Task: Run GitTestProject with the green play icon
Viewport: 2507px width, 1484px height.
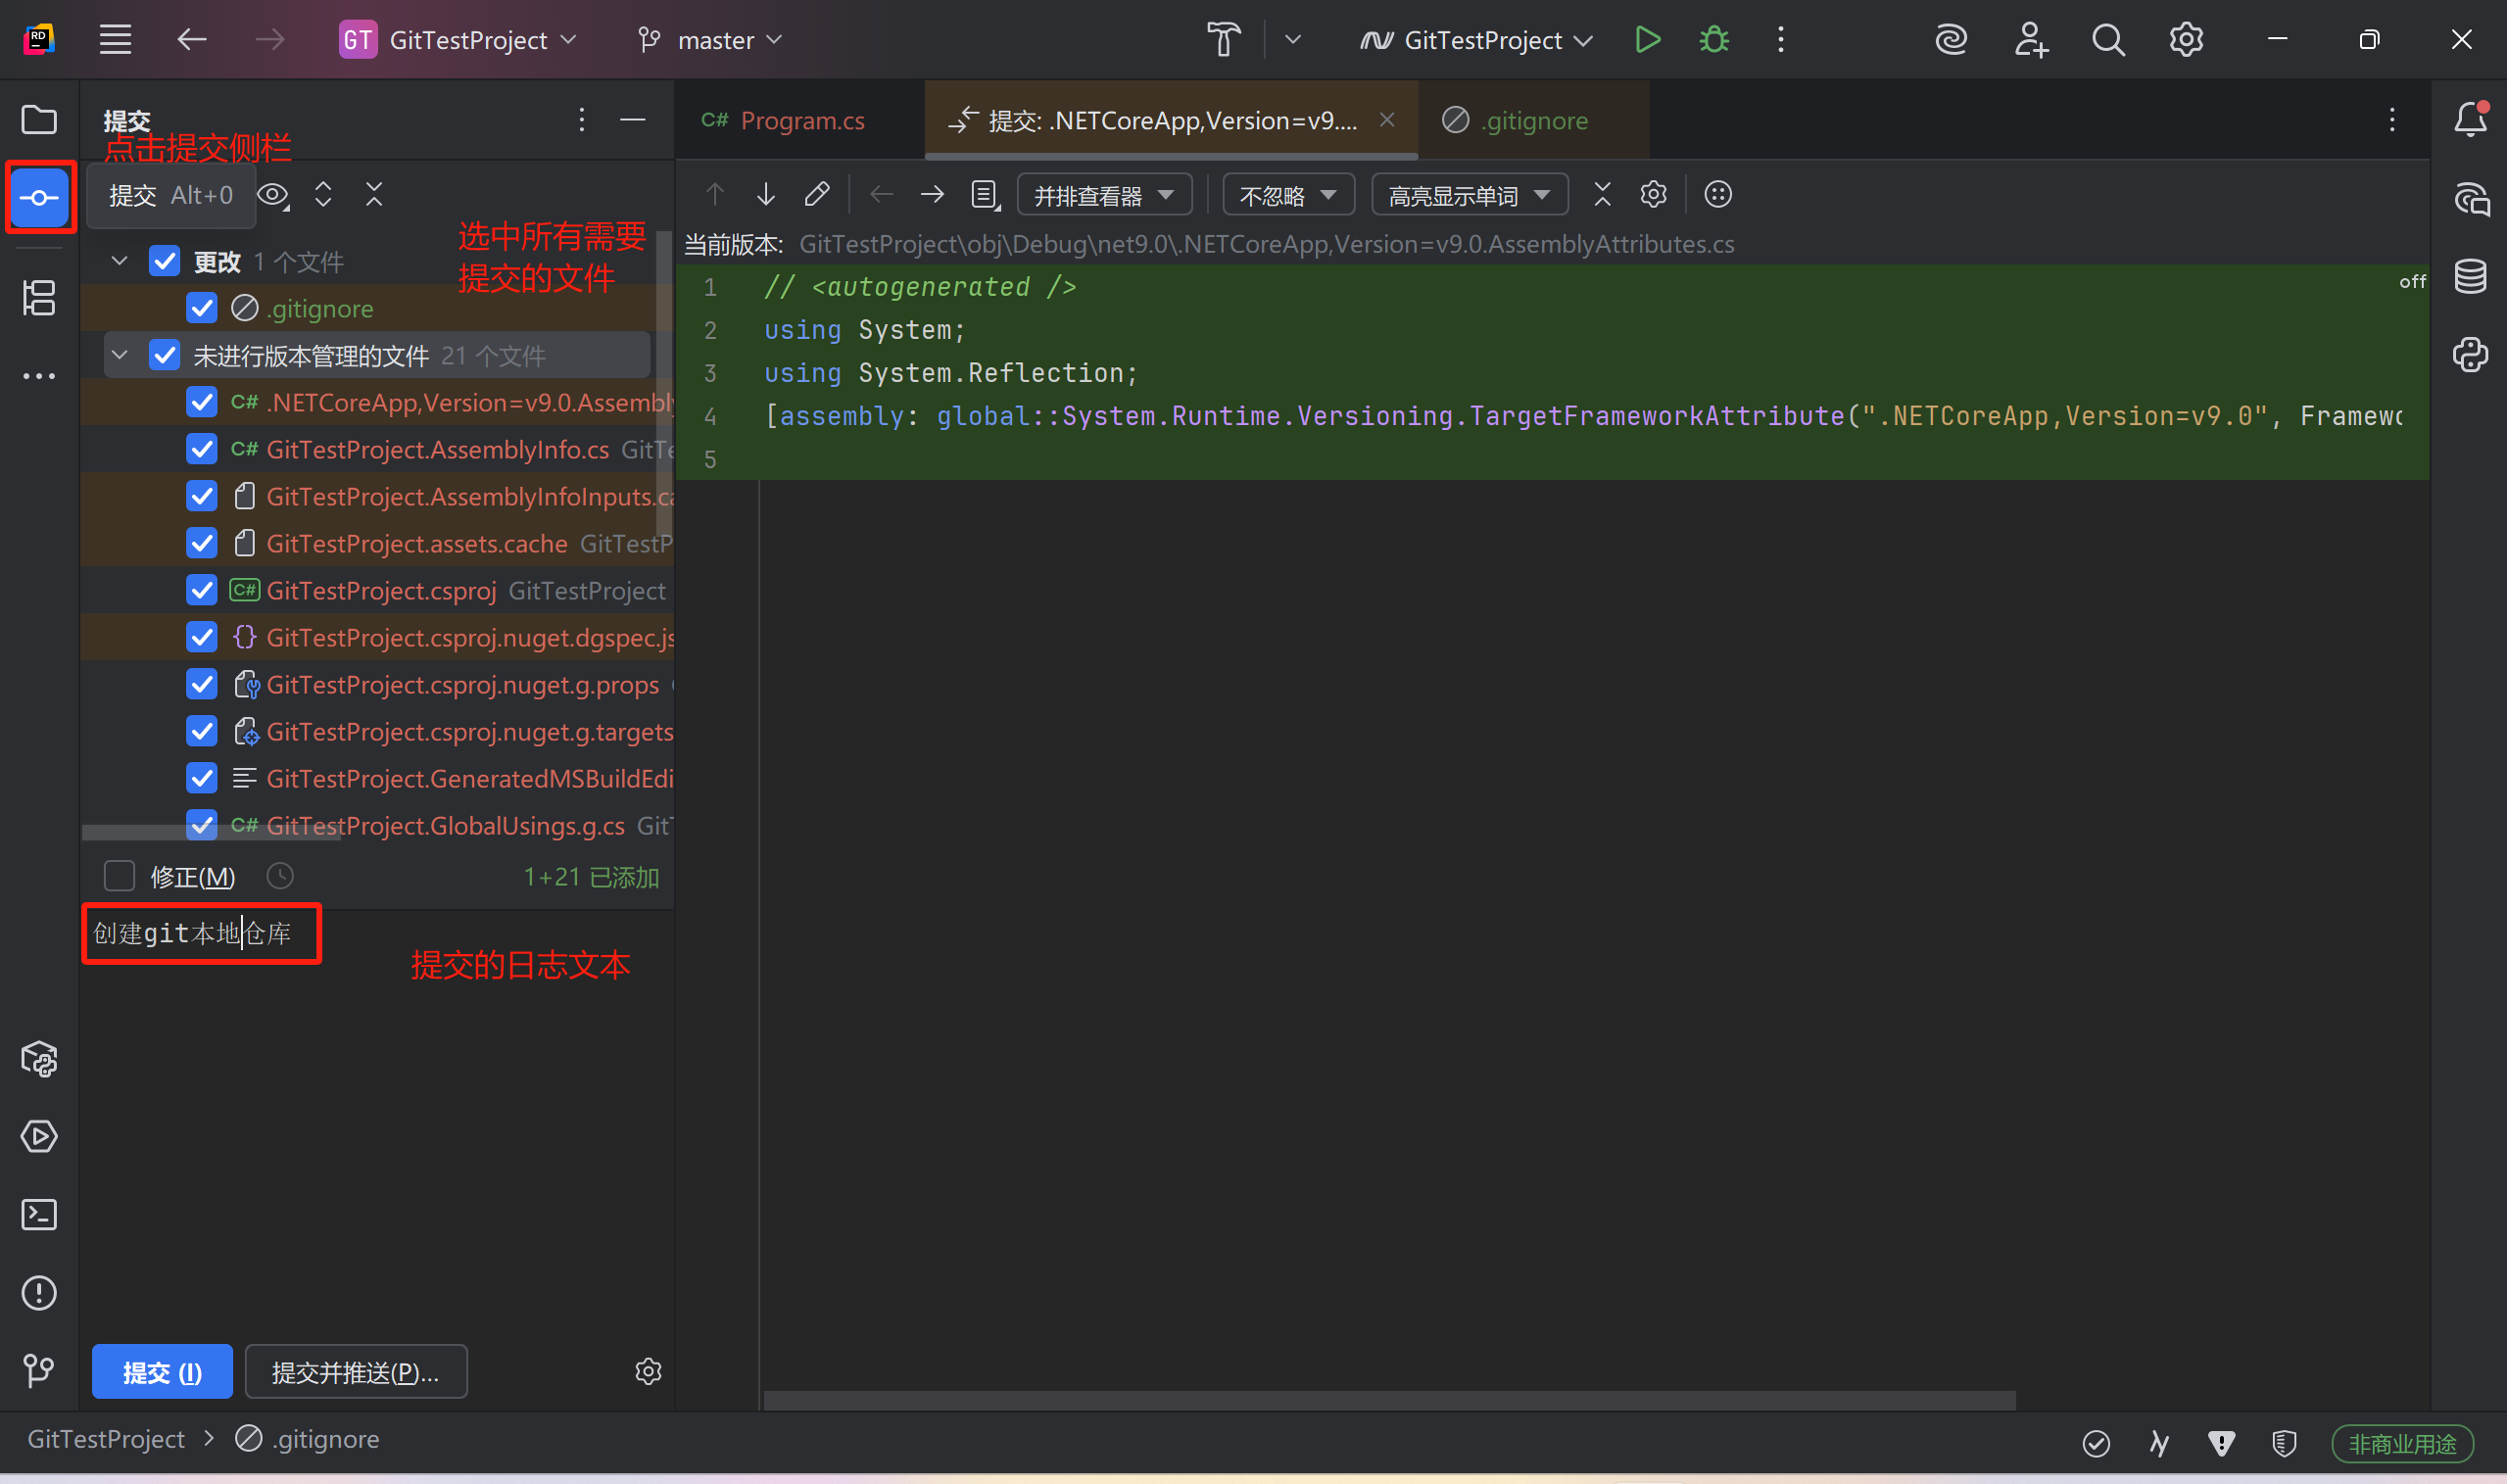Action: point(1647,40)
